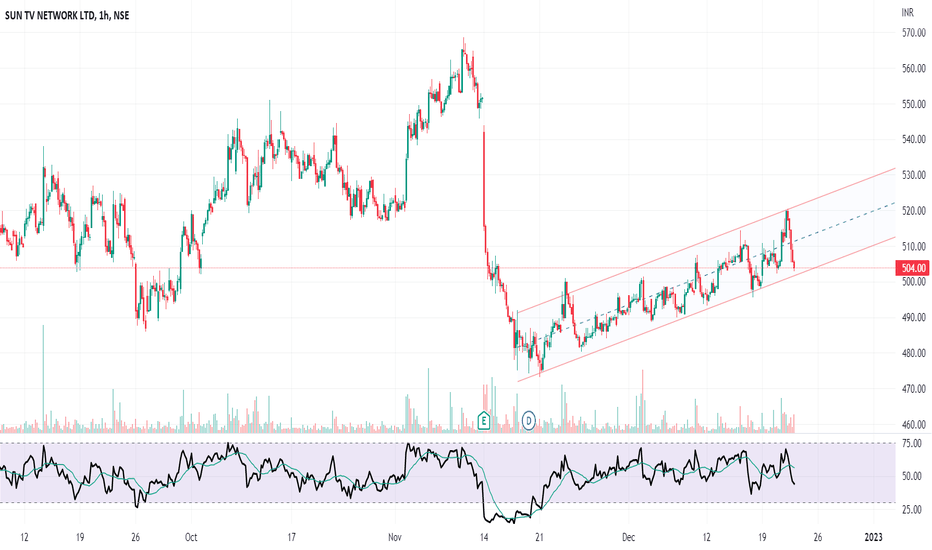Click the RSI 75.00 level label
The image size is (932, 550).
912,444
